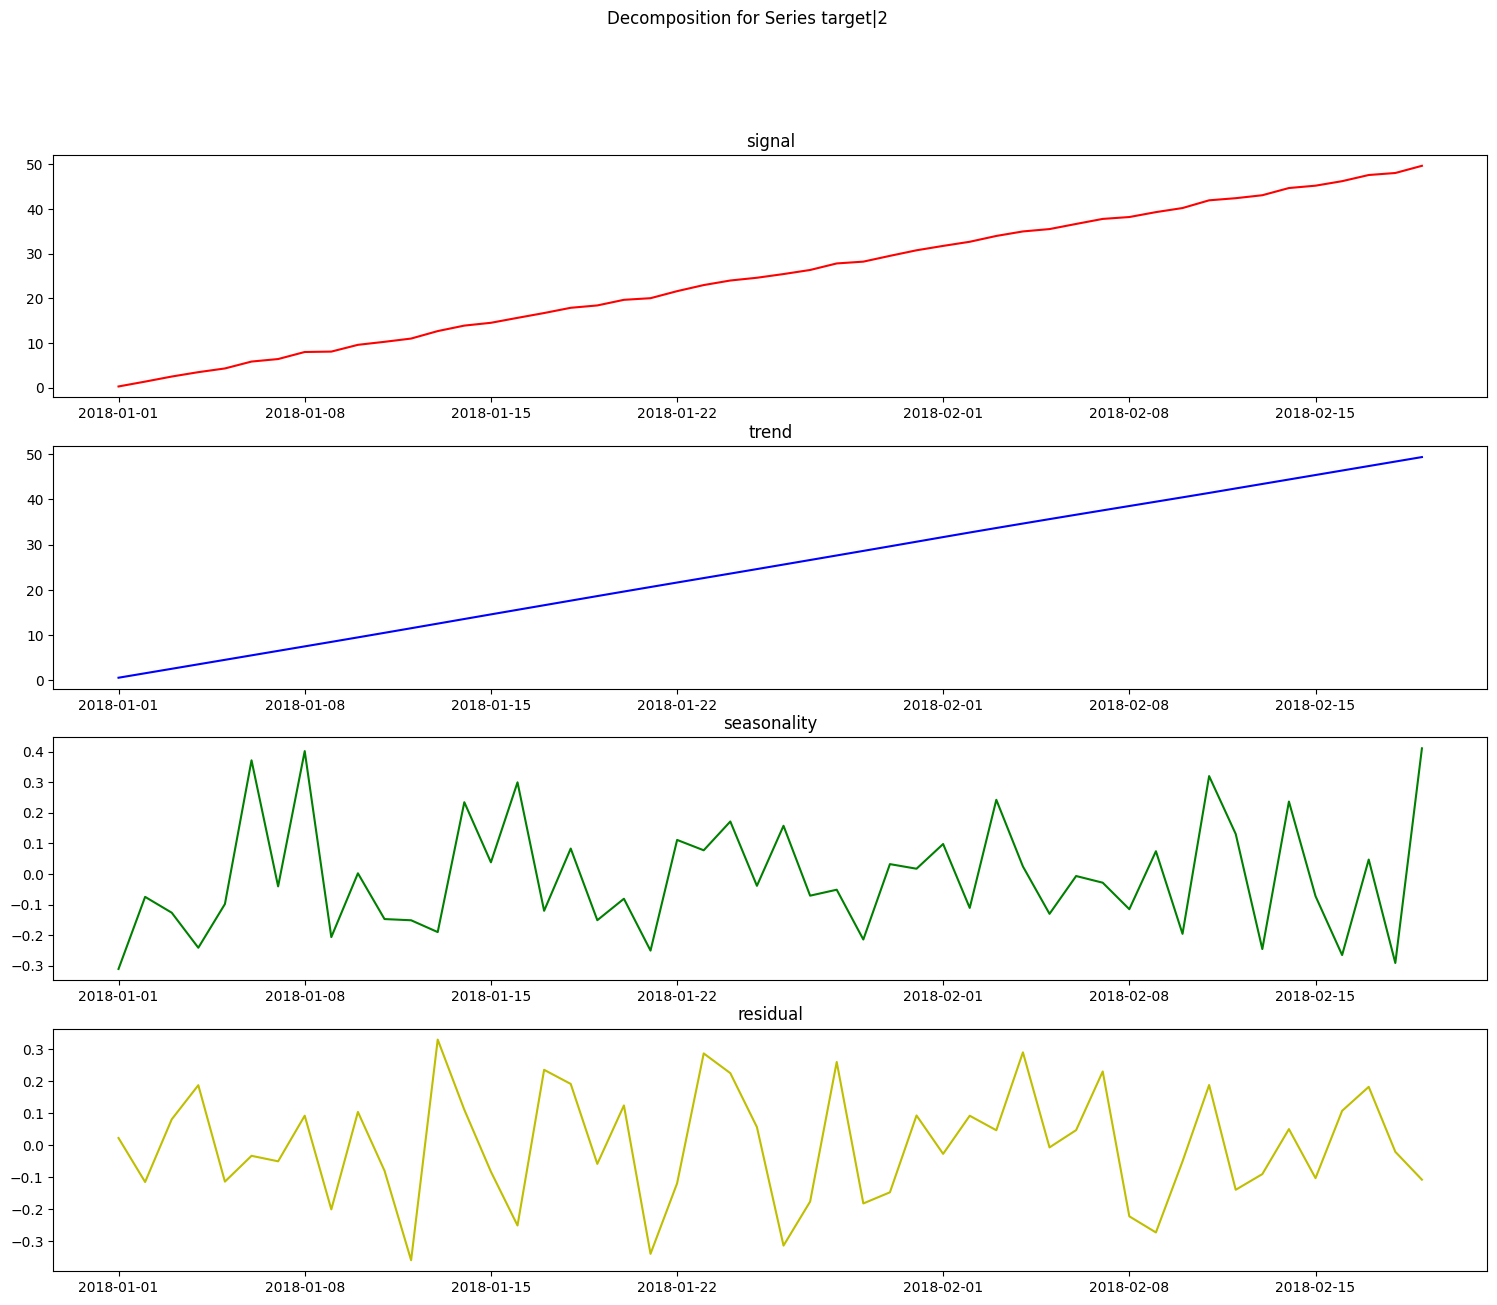Click the blue trend line
The image size is (1497, 1305).
pyautogui.click(x=770, y=567)
